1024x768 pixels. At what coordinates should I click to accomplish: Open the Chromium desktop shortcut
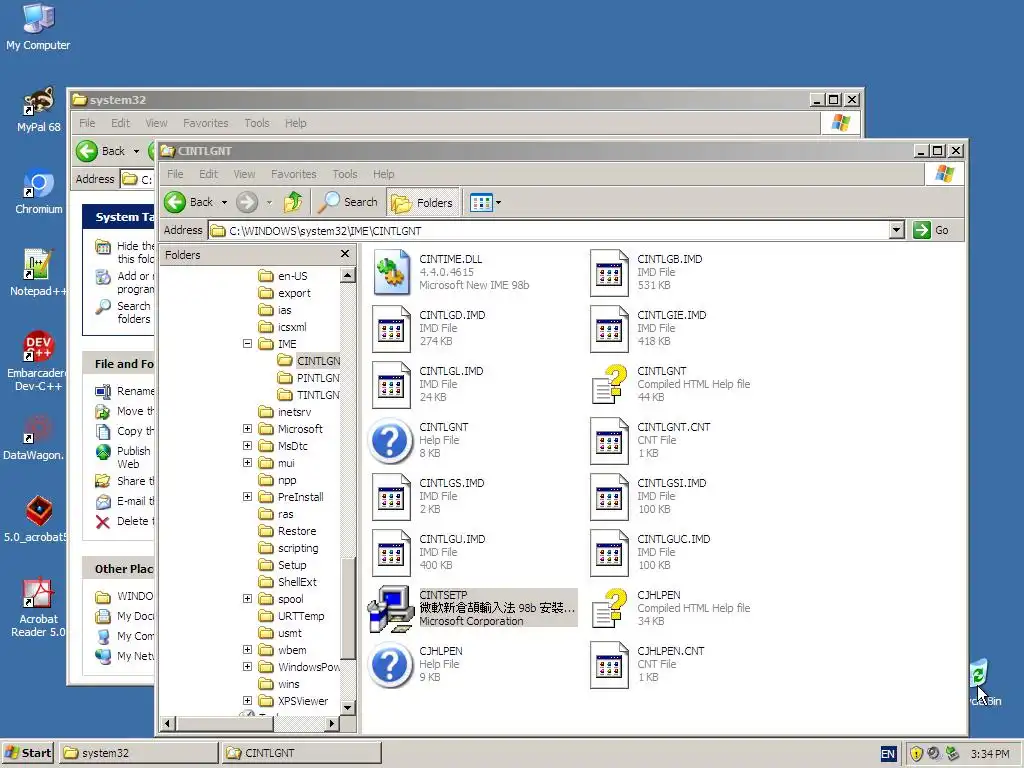pos(39,191)
